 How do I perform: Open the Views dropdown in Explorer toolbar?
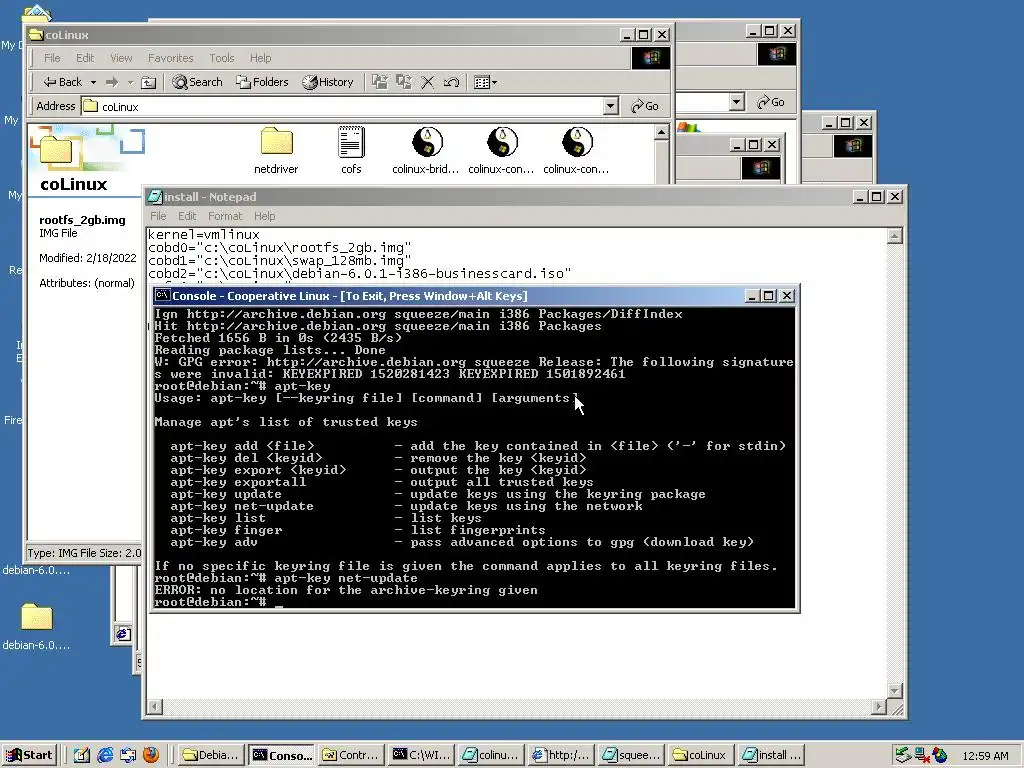485,82
